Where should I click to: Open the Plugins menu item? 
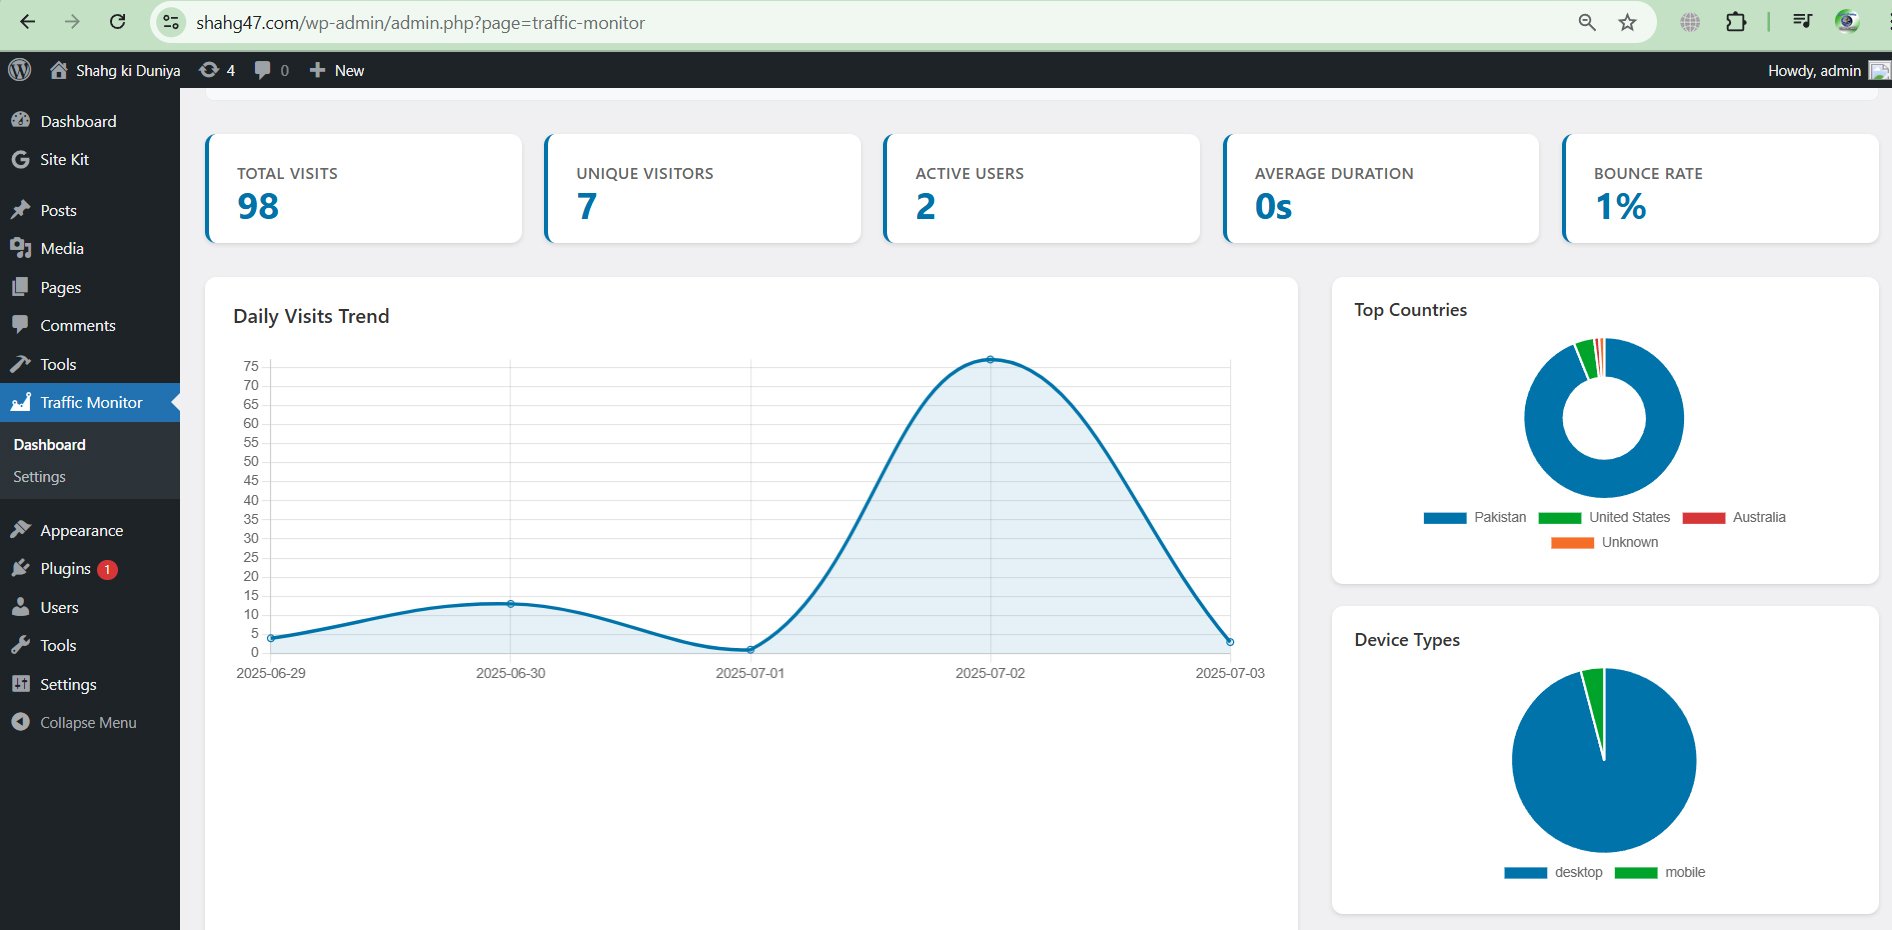pos(65,569)
